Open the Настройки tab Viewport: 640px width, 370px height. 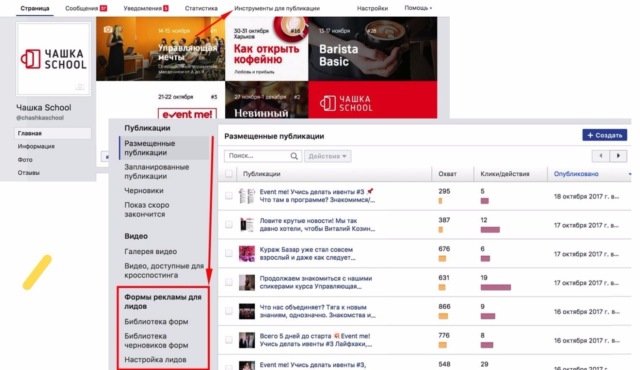tap(372, 8)
